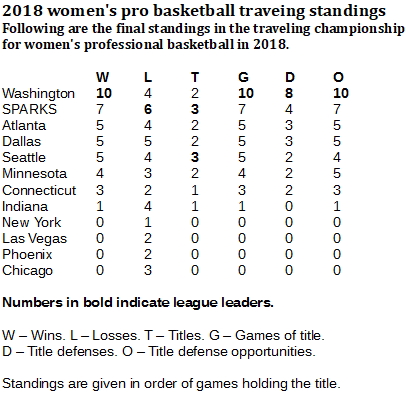Image resolution: width=406 pixels, height=399 pixels.
Task: Click SPARKS bold 6 losses value
Action: coord(148,109)
